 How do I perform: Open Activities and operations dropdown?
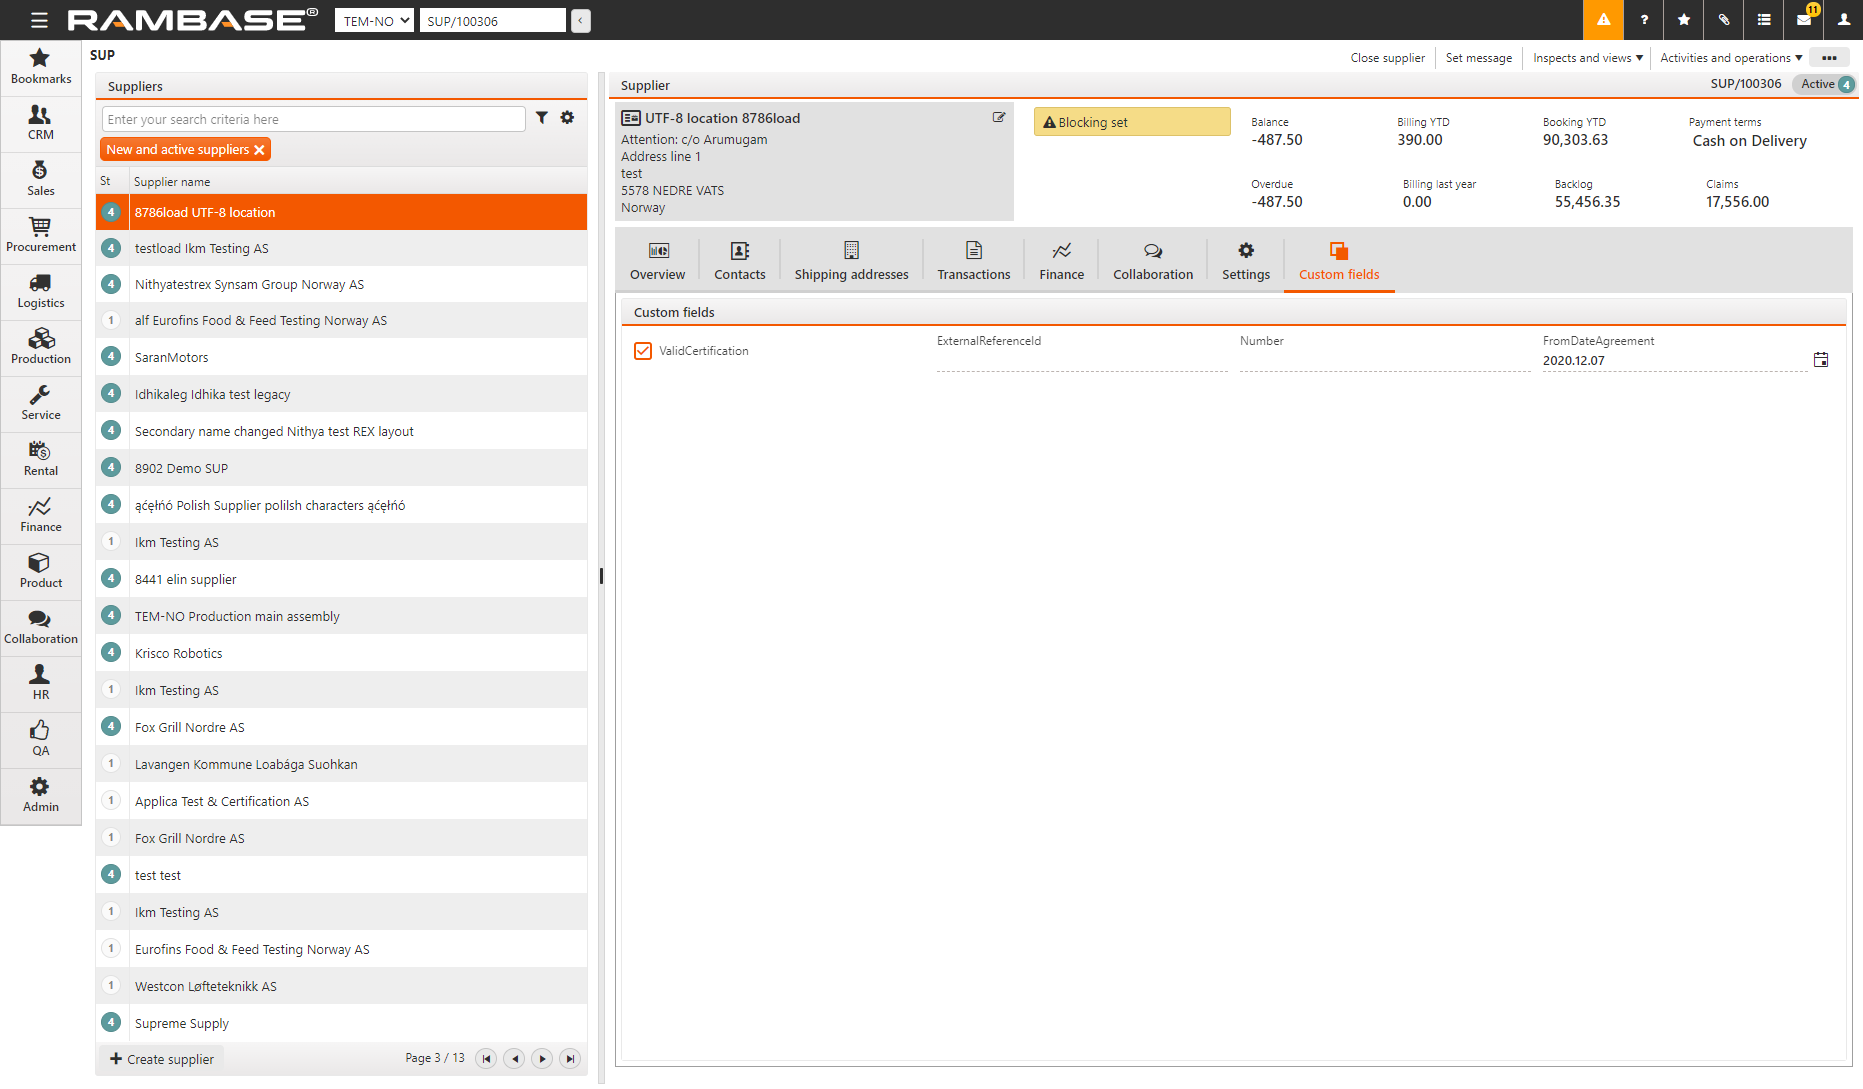point(1730,58)
